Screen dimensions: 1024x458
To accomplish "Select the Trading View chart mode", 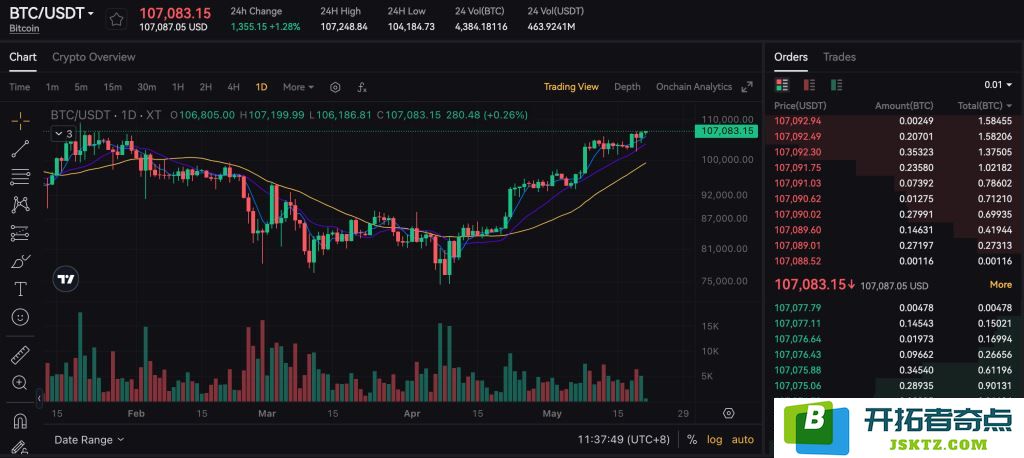I will coord(571,87).
